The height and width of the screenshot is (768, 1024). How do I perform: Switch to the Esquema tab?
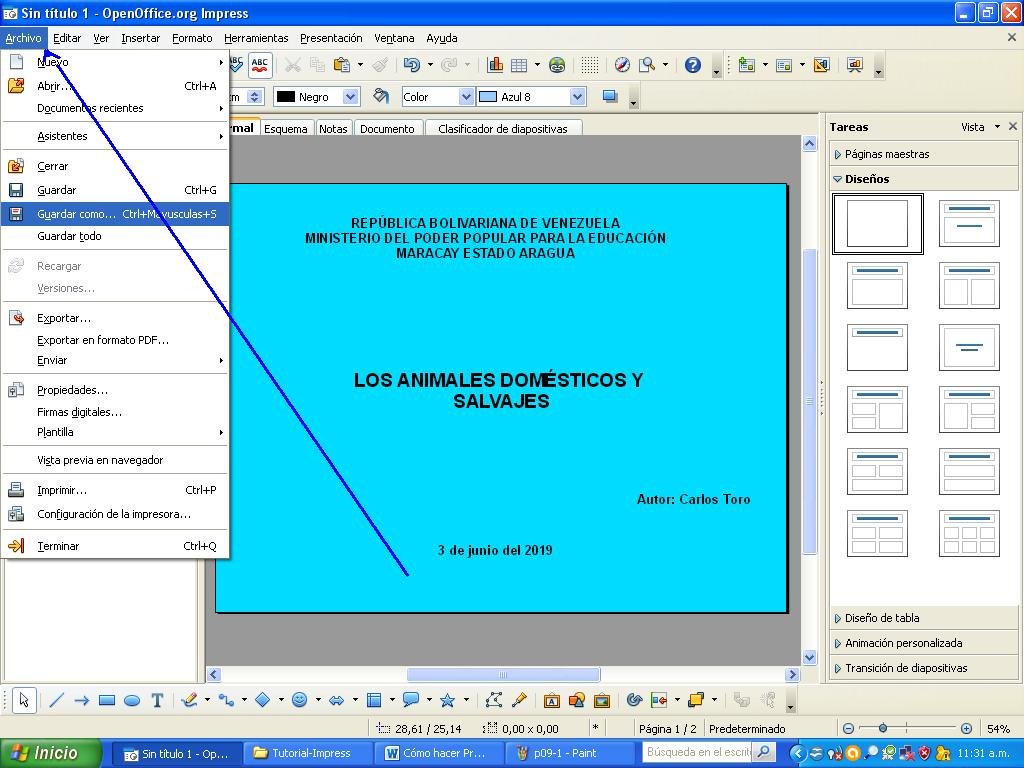tap(285, 129)
